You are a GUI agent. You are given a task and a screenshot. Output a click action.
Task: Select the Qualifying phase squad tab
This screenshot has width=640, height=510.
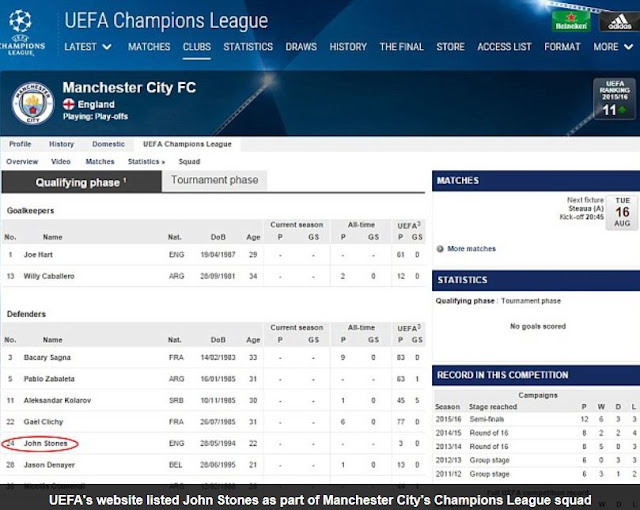(81, 182)
